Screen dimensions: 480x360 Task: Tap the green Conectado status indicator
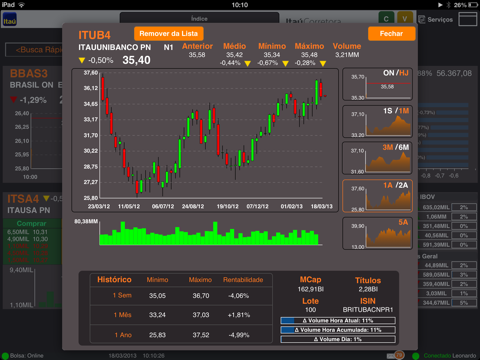coord(416,356)
